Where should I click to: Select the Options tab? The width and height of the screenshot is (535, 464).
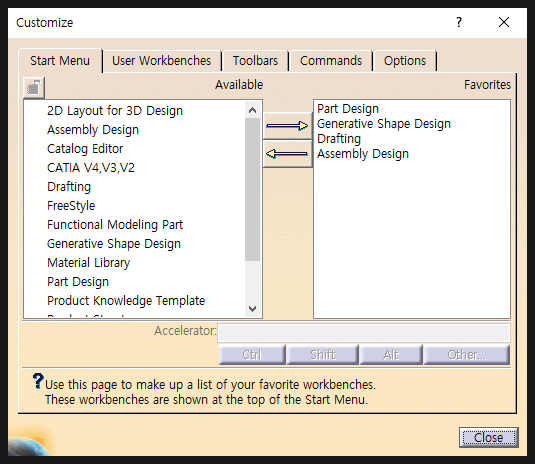(405, 61)
